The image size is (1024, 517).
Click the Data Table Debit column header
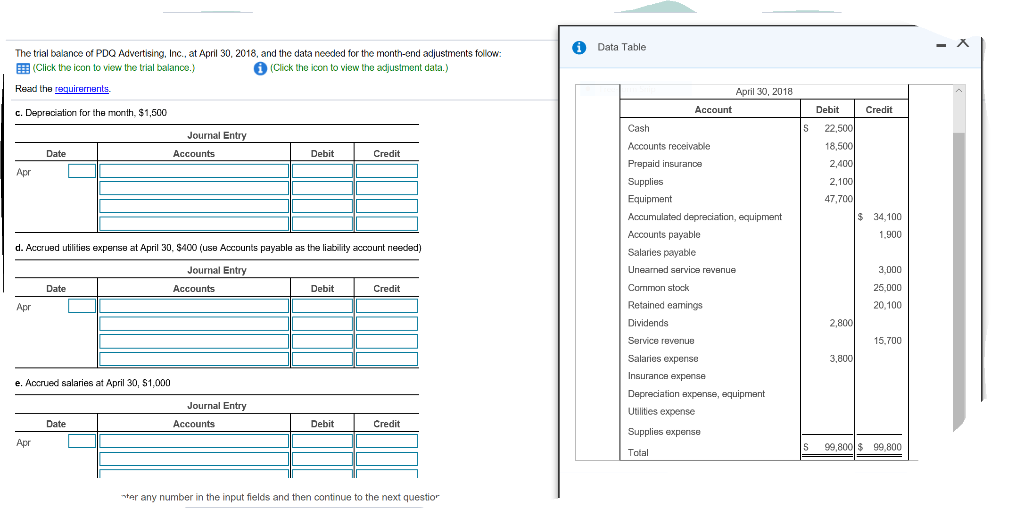(x=827, y=110)
